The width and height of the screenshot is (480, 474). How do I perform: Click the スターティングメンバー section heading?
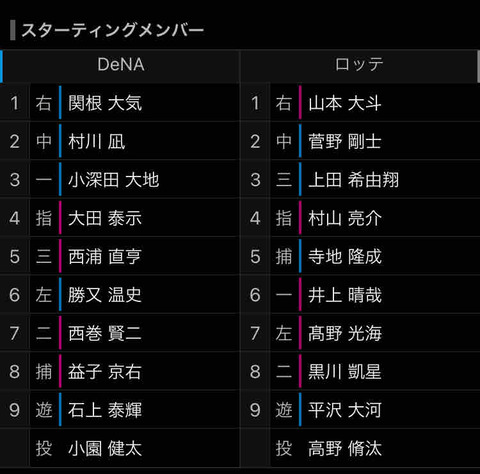(x=112, y=30)
